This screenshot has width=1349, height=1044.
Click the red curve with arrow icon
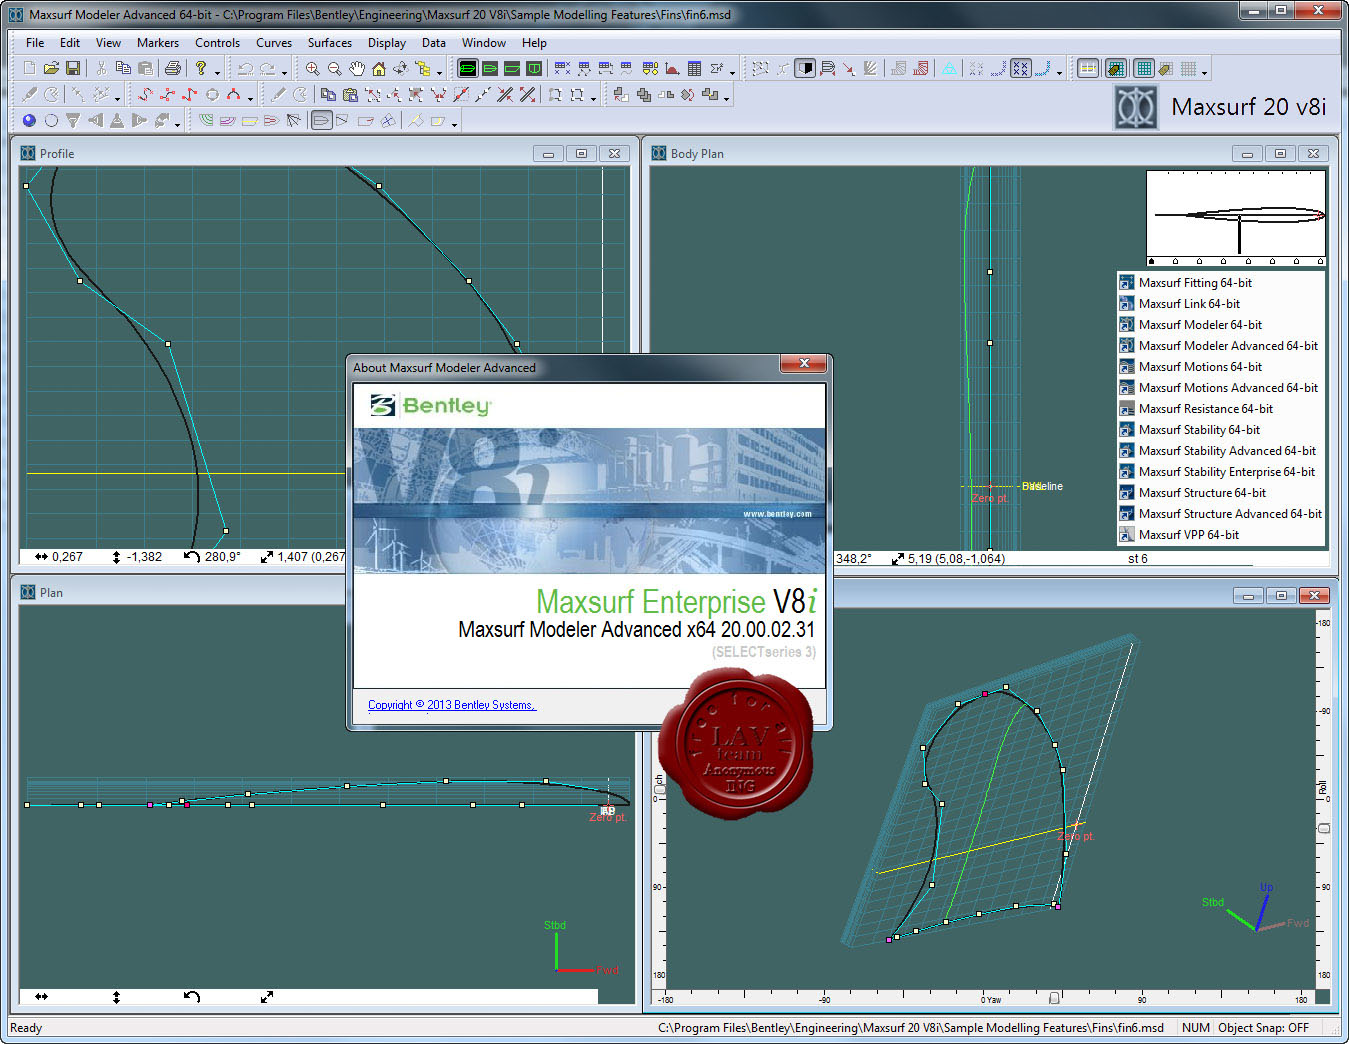[145, 95]
